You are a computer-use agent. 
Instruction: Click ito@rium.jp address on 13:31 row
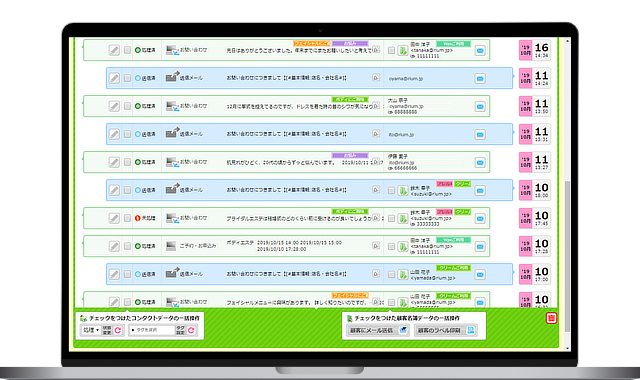tap(401, 135)
